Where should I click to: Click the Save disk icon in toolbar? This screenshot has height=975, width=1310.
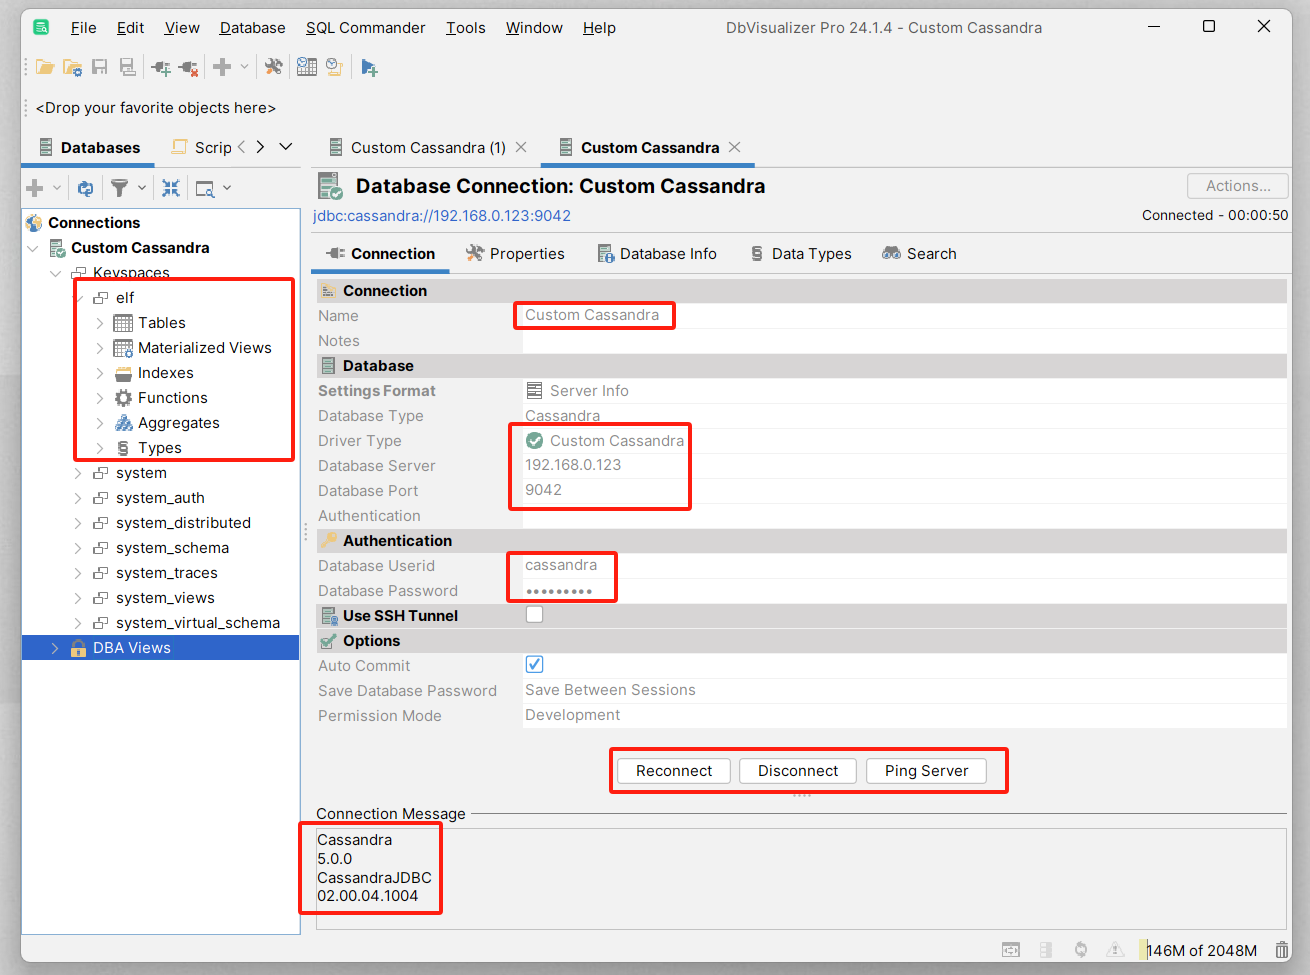point(99,67)
